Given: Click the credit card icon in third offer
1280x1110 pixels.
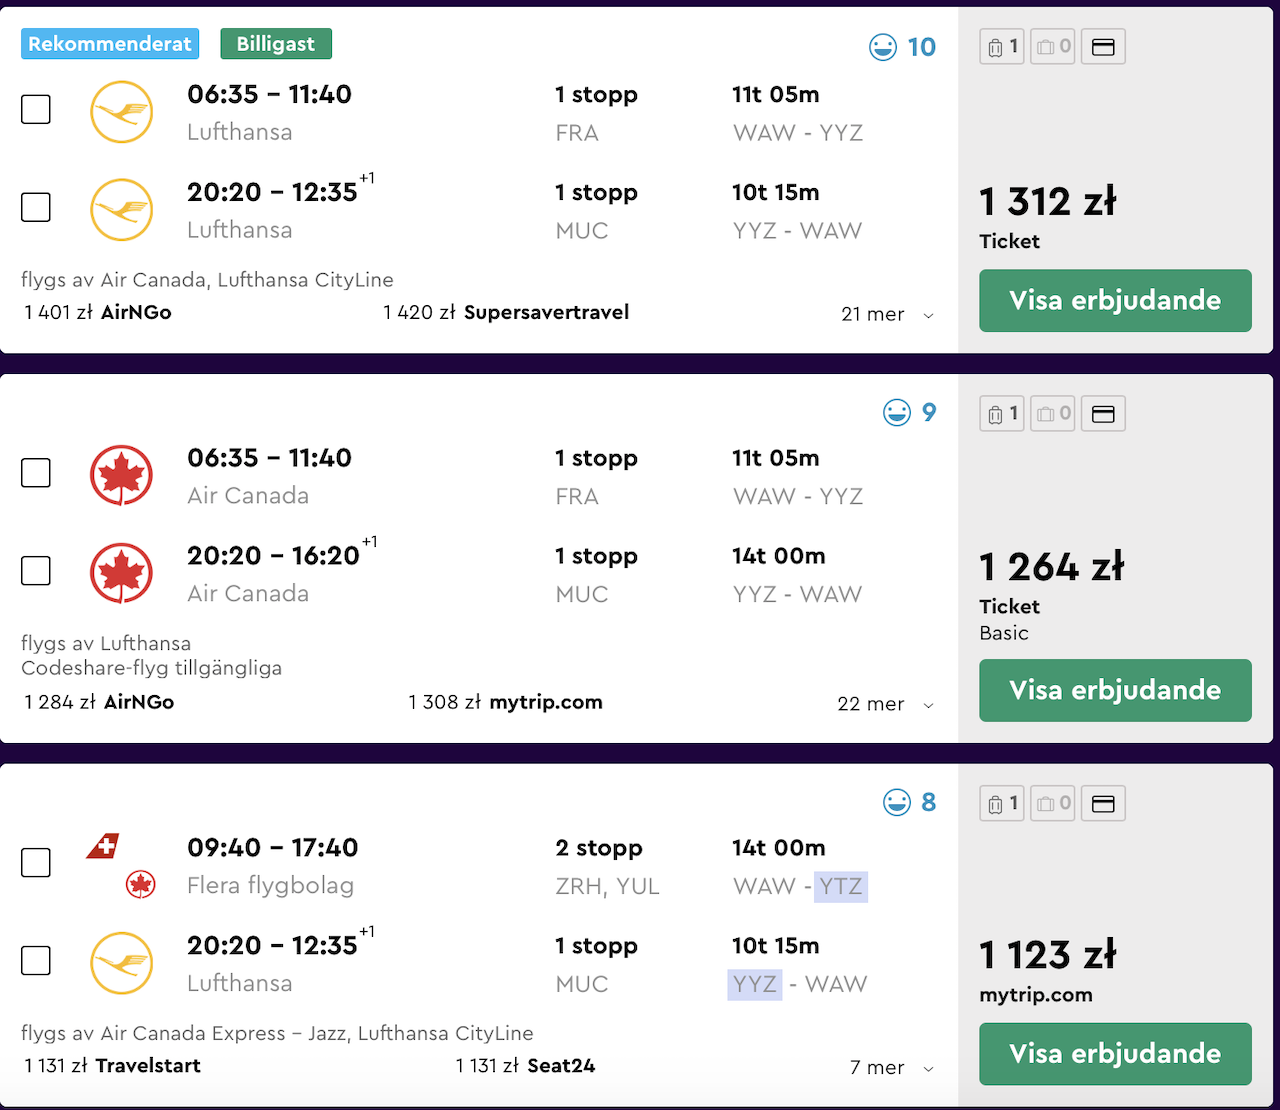Looking at the screenshot, I should point(1103,803).
